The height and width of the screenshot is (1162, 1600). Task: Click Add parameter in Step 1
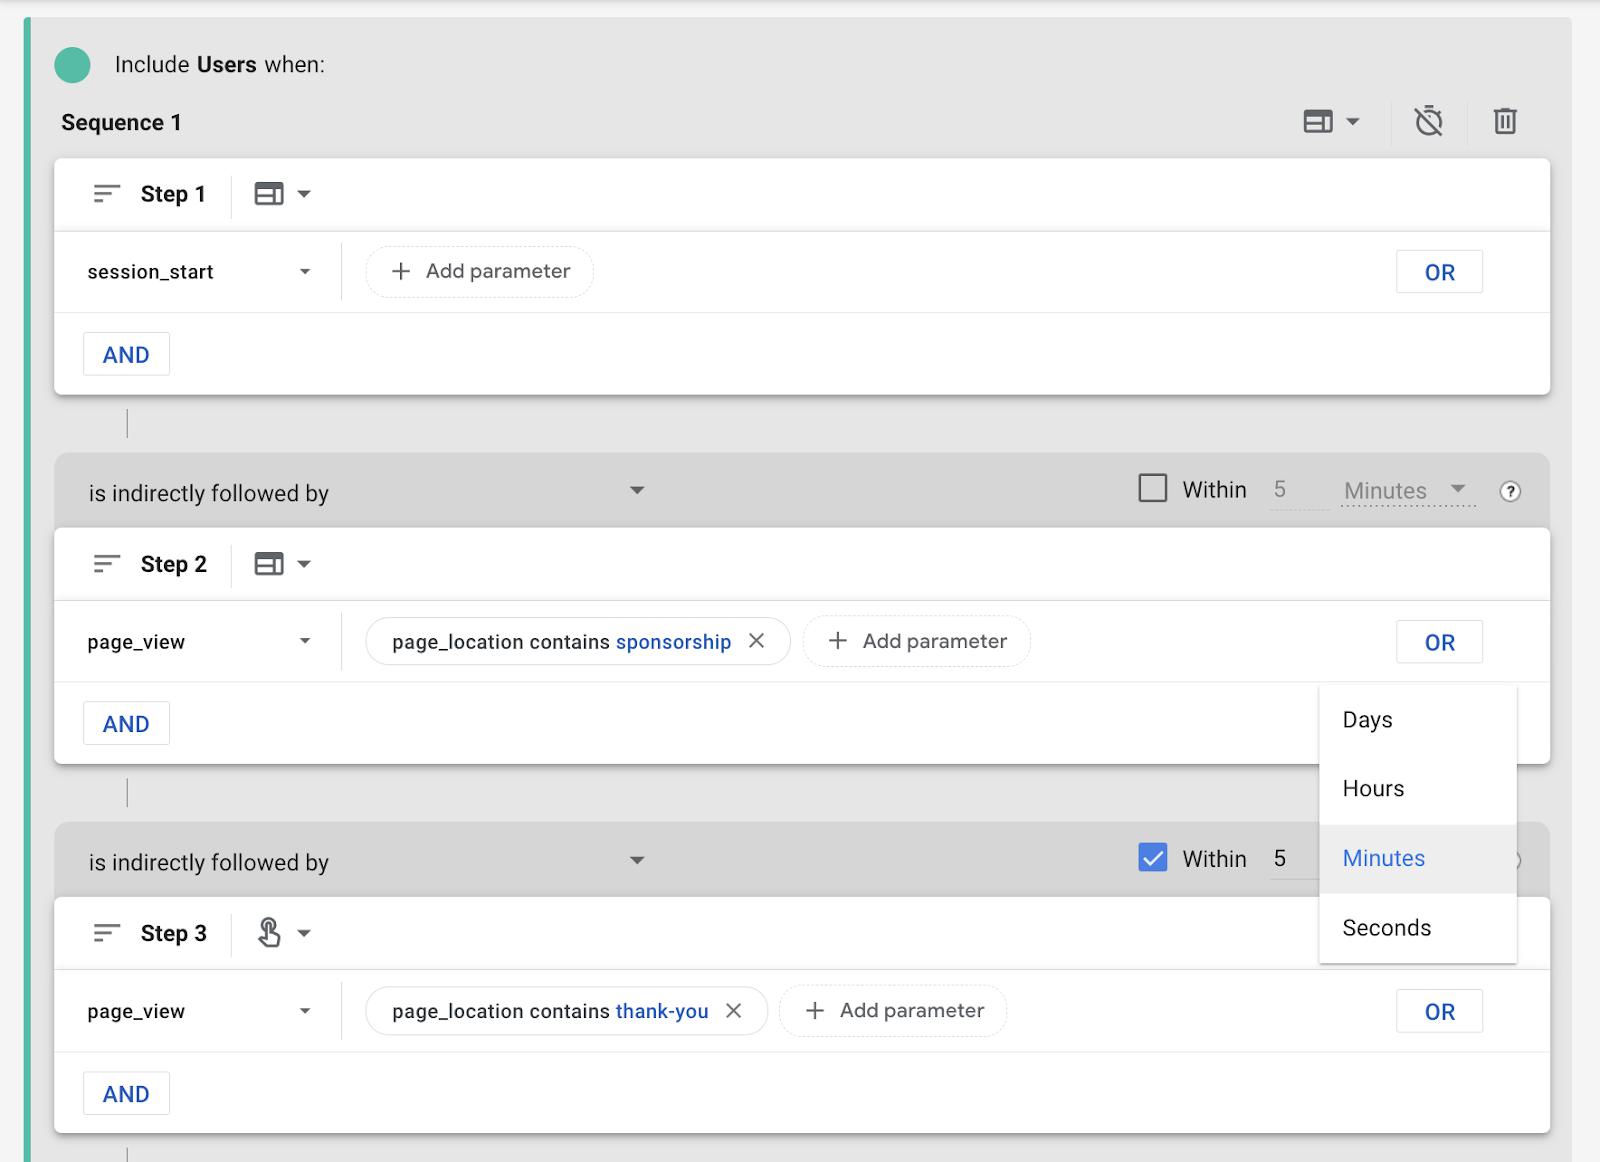(480, 272)
